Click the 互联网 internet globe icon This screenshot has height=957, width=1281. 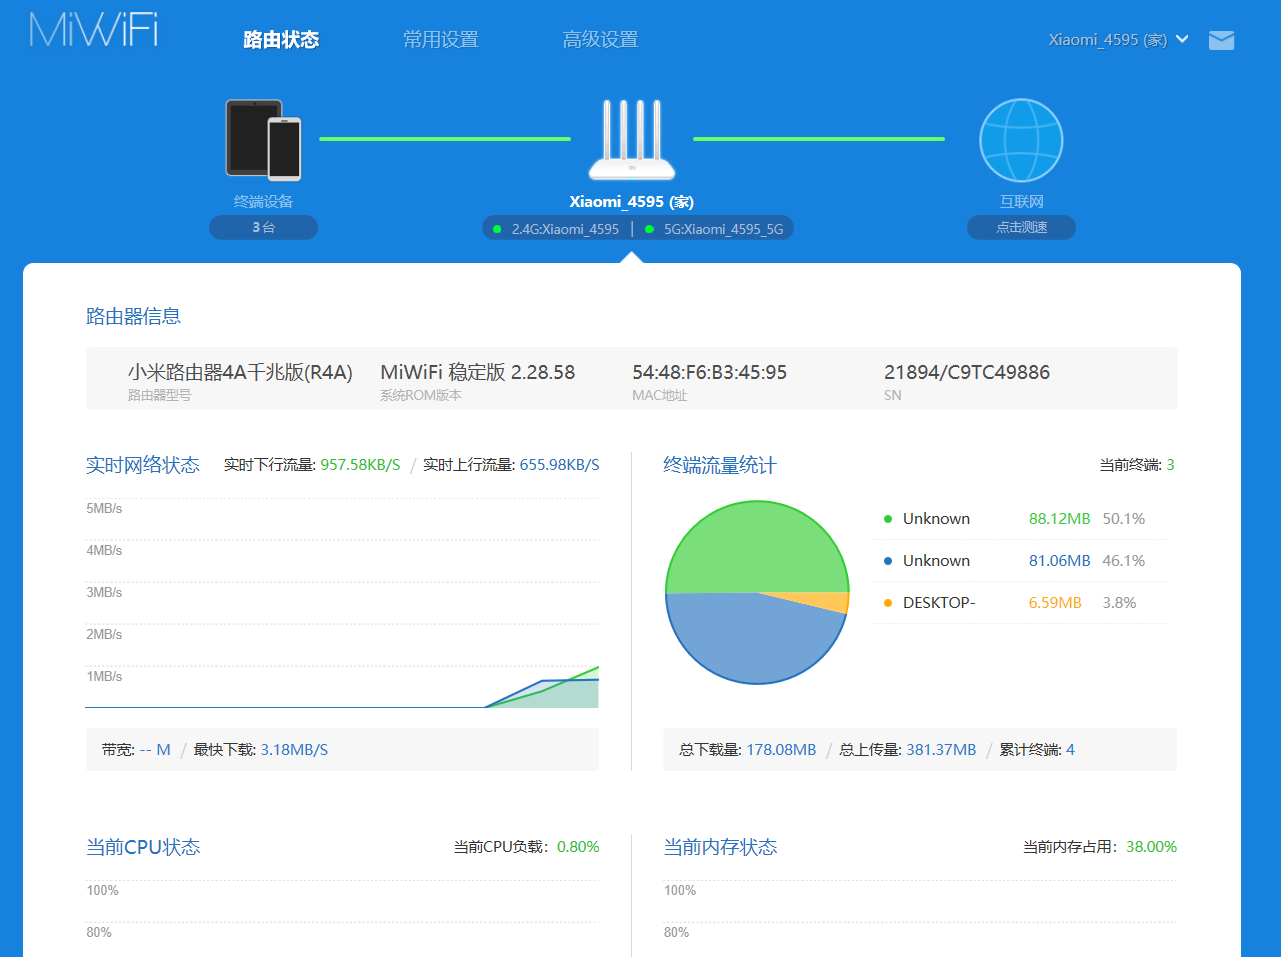[x=1020, y=140]
